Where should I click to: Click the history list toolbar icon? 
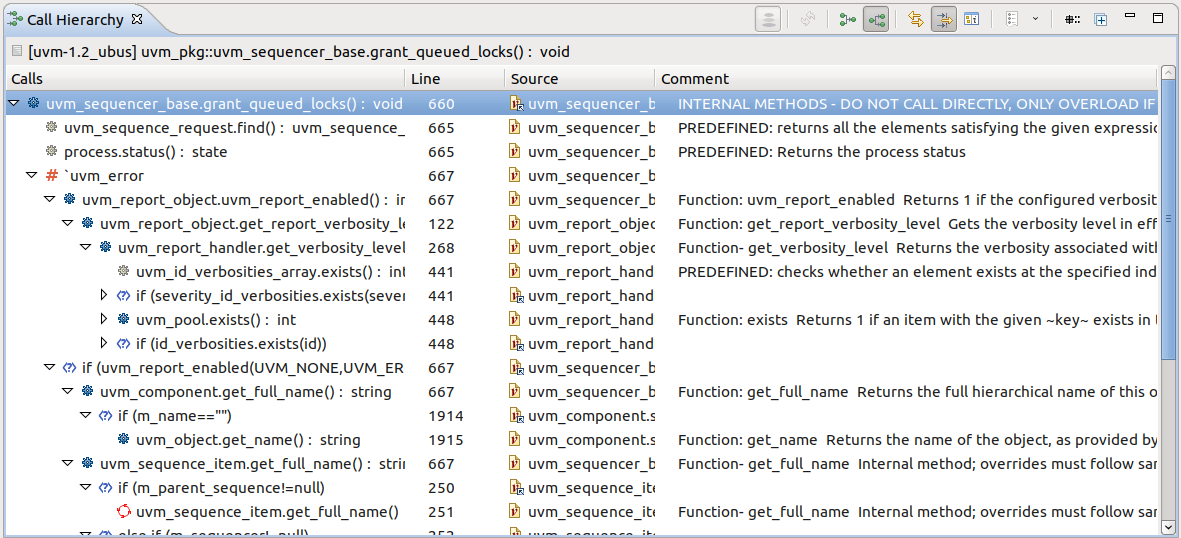1012,19
